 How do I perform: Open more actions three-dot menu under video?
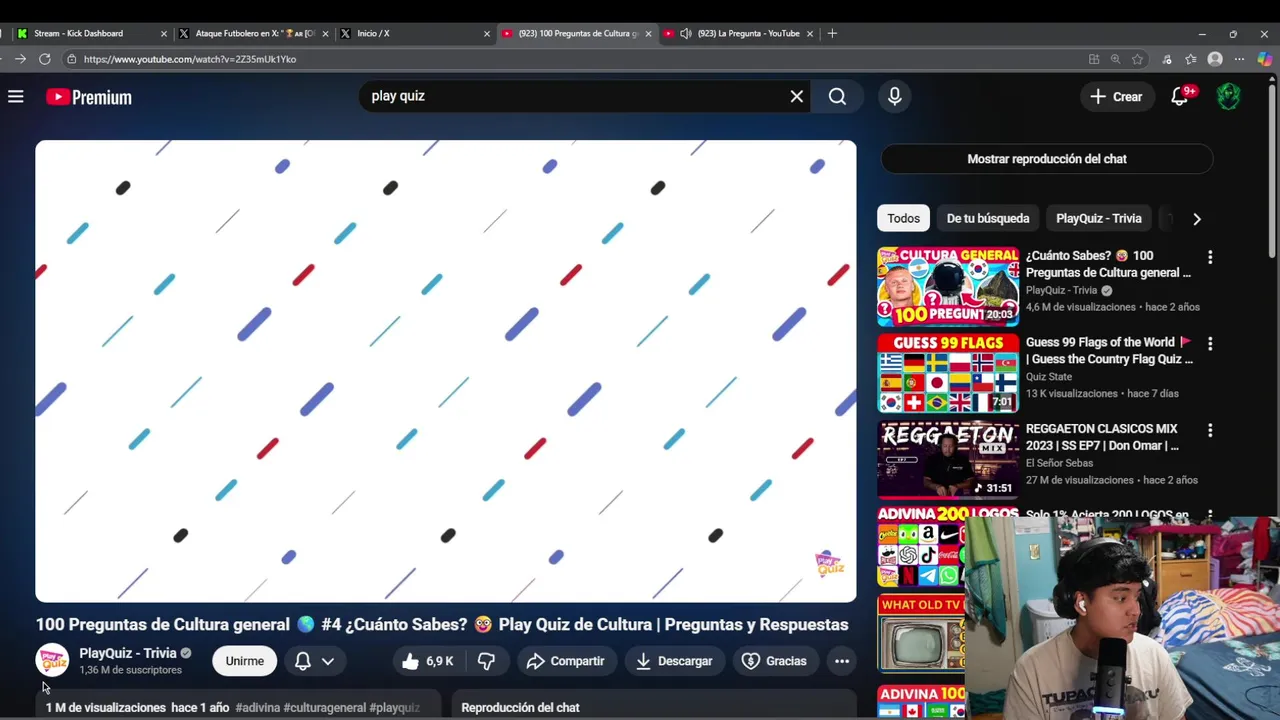[x=842, y=661]
